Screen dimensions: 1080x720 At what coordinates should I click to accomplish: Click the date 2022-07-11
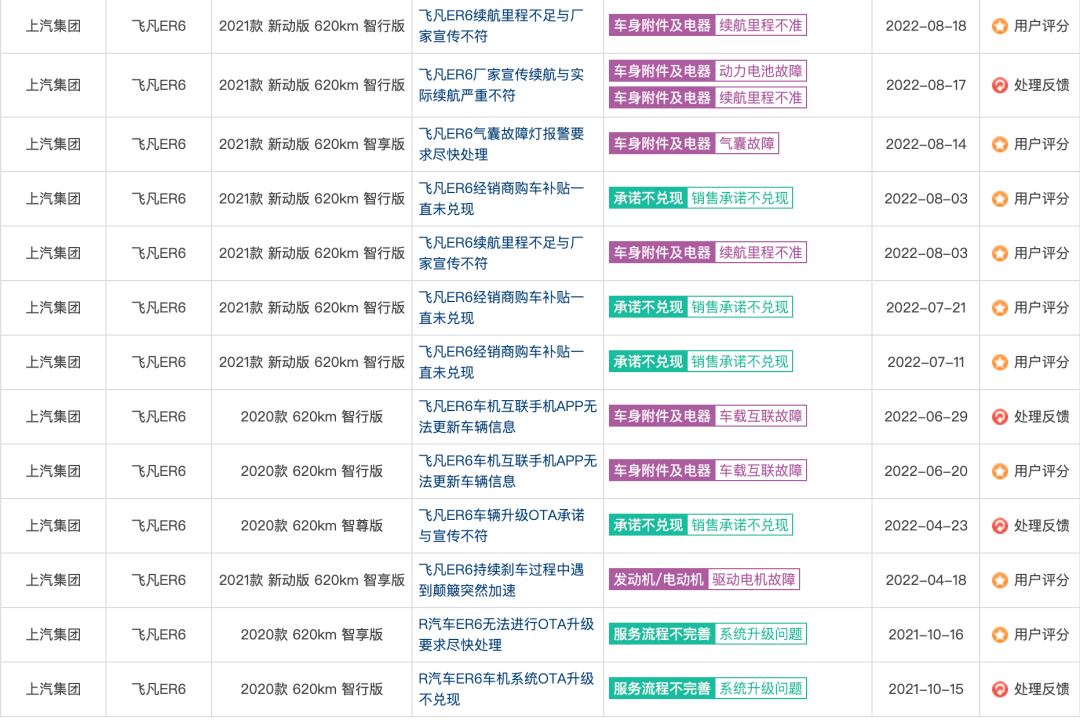click(926, 362)
